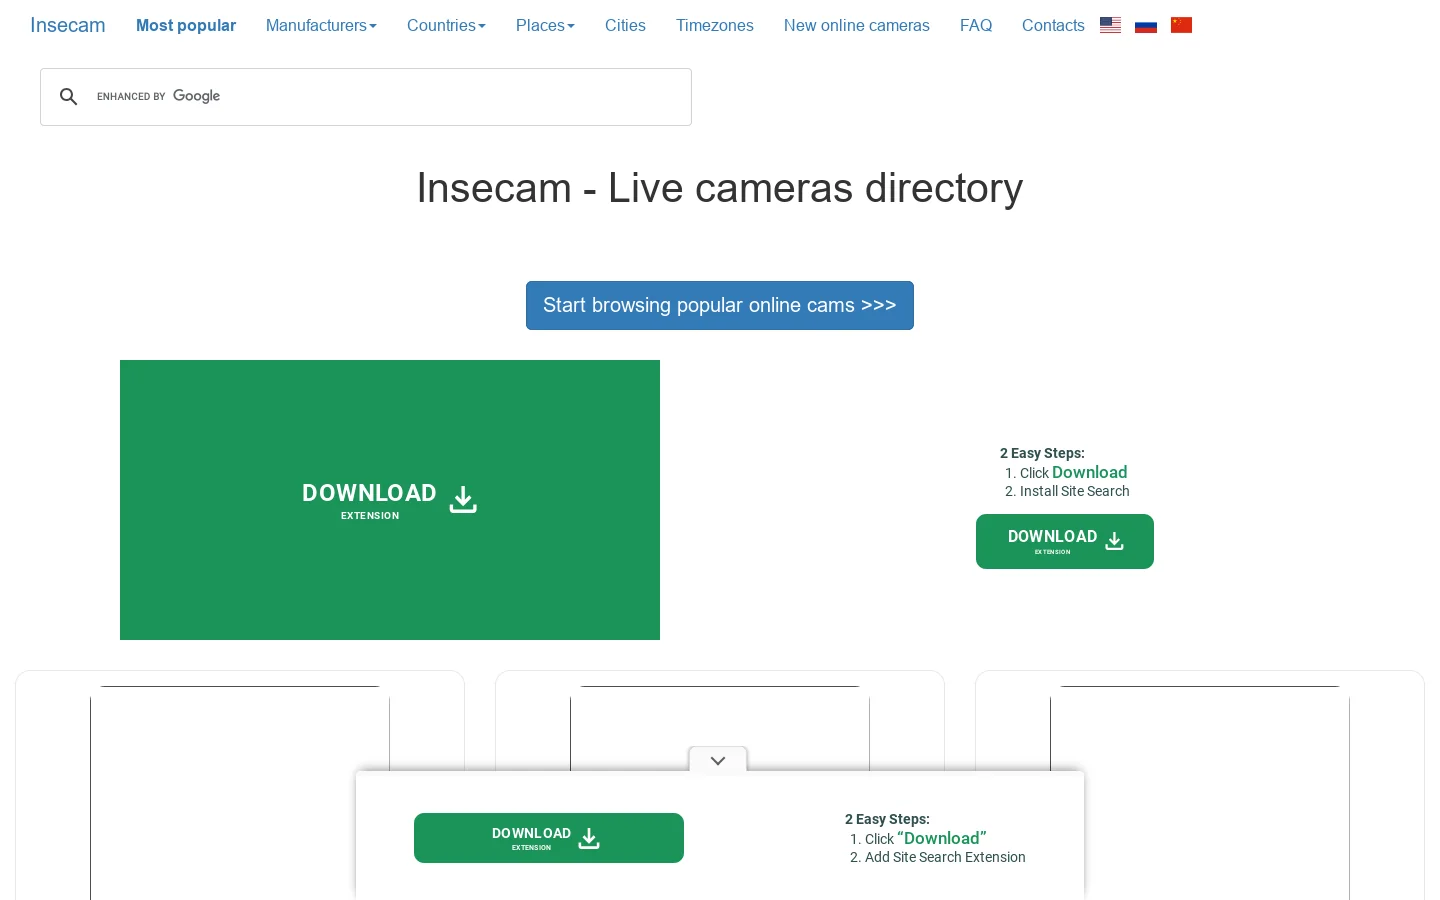
Task: Open the Manufacturers dropdown menu
Action: [x=321, y=25]
